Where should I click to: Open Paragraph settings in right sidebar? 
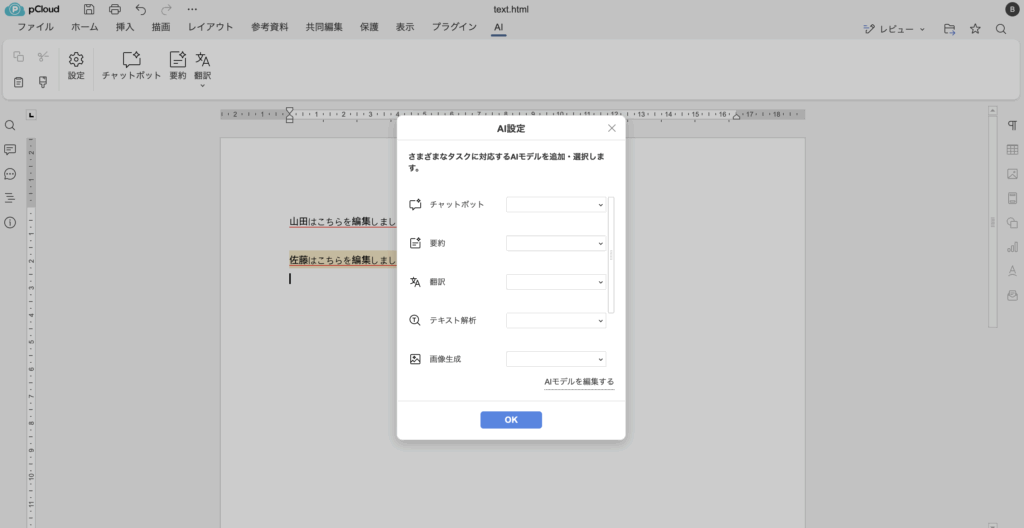coord(1012,125)
